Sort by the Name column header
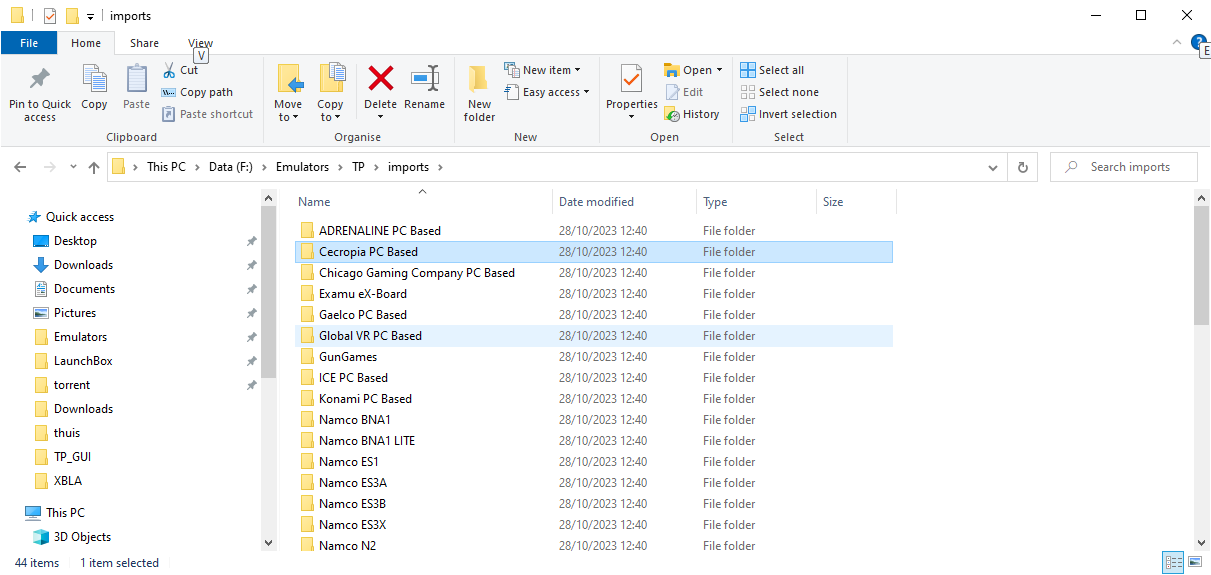The height and width of the screenshot is (575, 1211). click(x=421, y=202)
